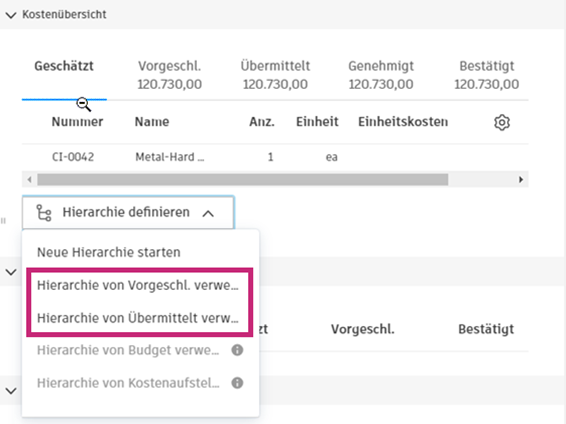The height and width of the screenshot is (424, 566).
Task: Open the Genehmigt 120.730,00 tab
Action: coord(381,75)
